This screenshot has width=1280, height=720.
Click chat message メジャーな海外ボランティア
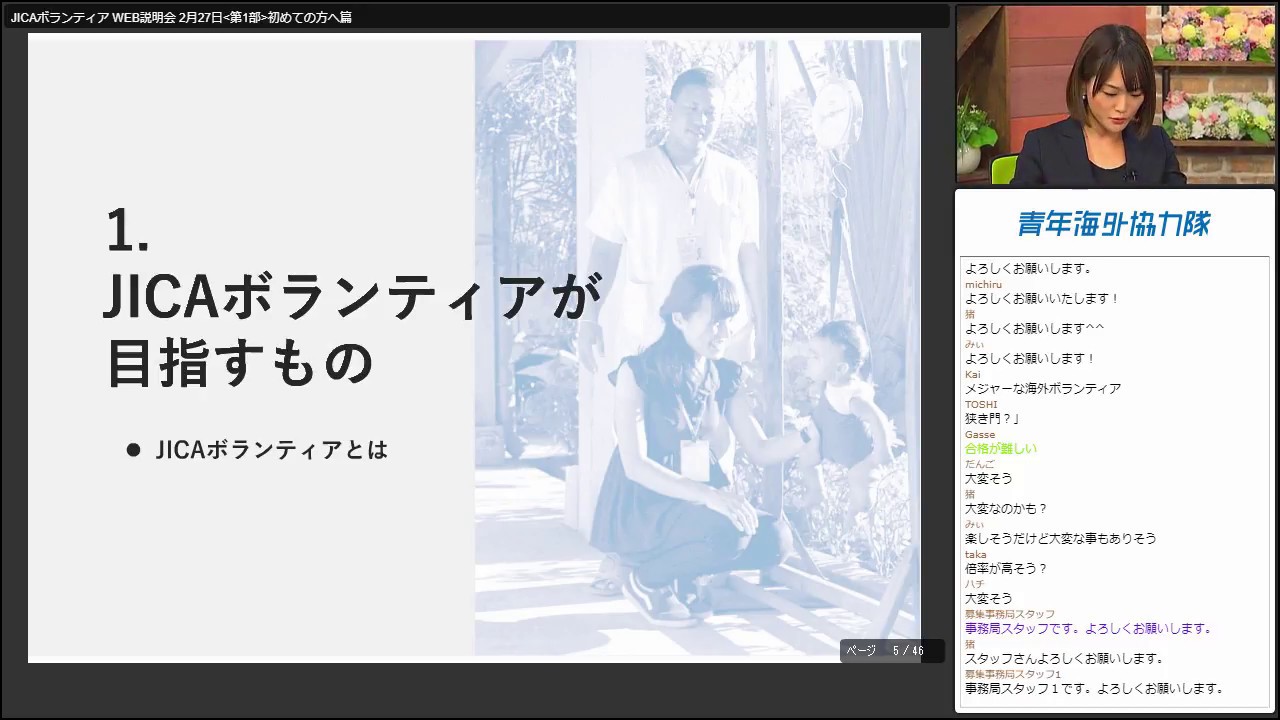1043,388
